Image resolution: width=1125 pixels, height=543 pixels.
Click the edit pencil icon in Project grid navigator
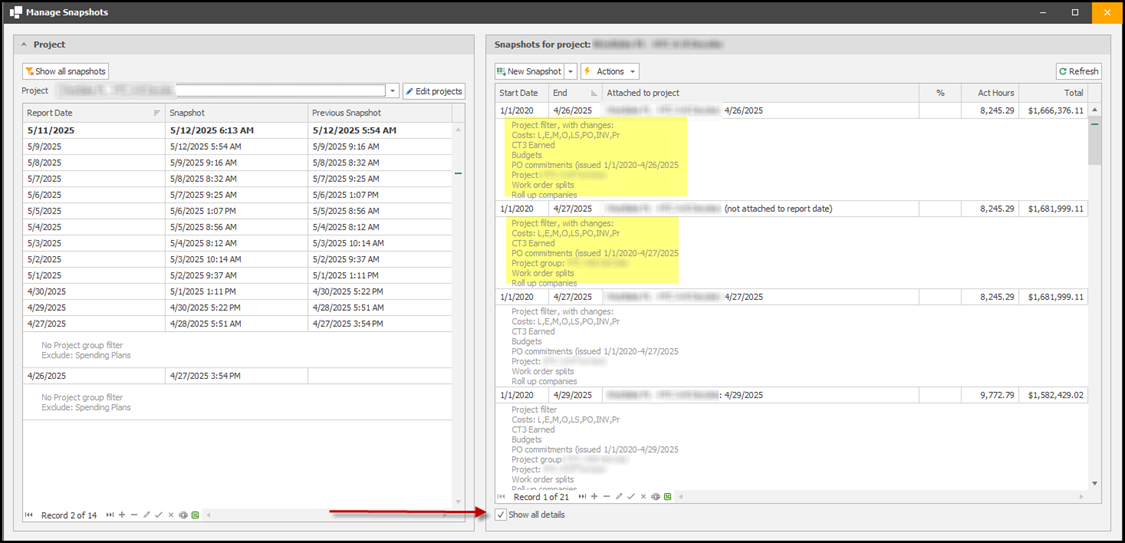147,515
